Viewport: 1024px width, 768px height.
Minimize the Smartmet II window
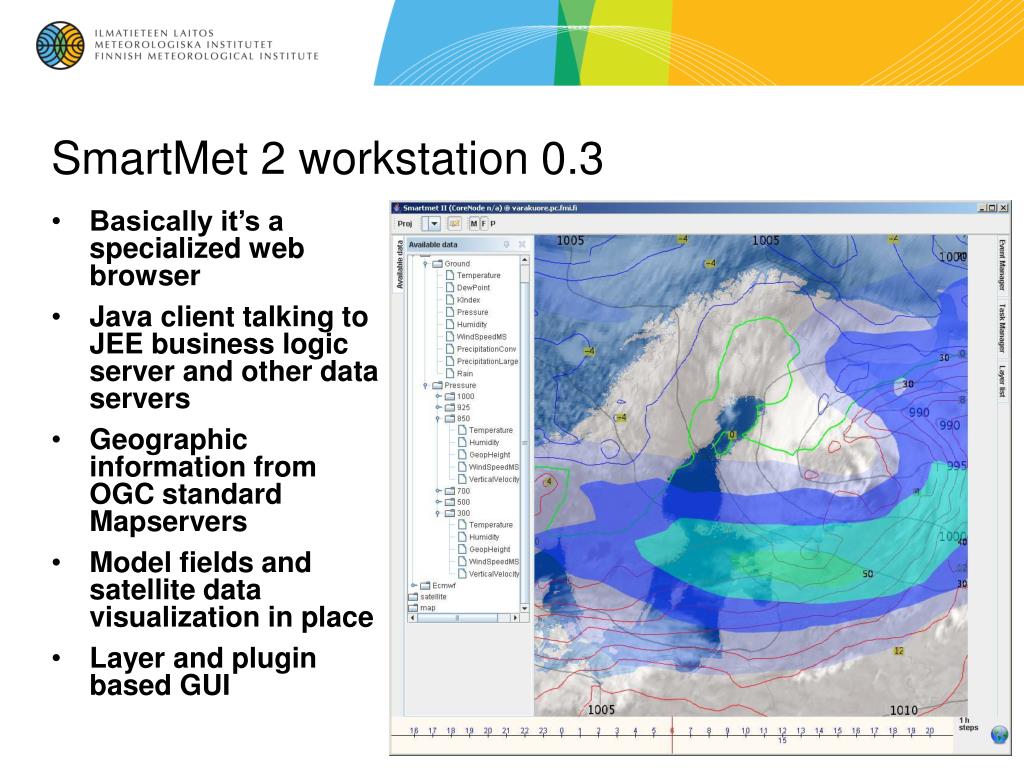[982, 208]
